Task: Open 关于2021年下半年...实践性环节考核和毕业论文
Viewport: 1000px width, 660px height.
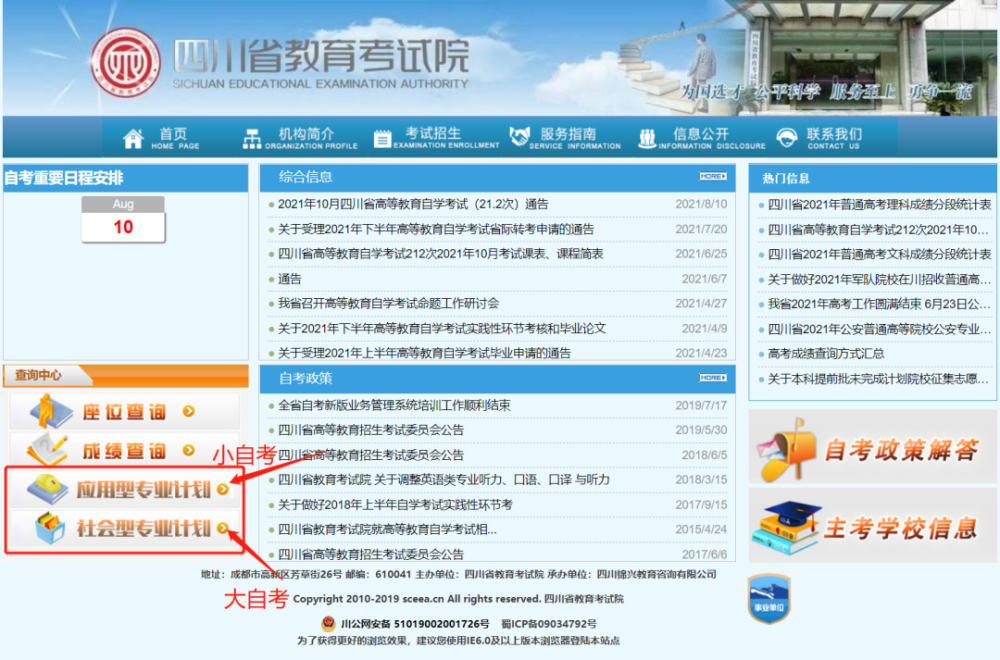Action: pos(441,328)
